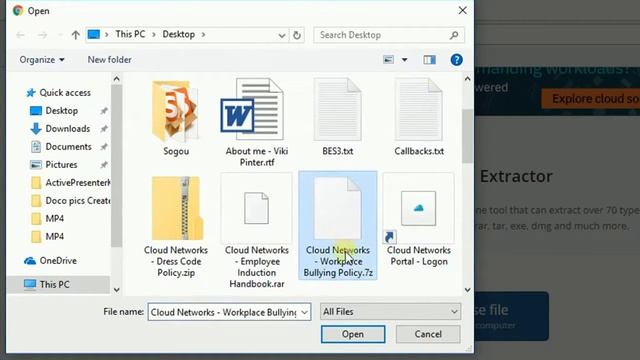This screenshot has width=640, height=360.
Task: Open help with the question mark icon
Action: point(456,60)
